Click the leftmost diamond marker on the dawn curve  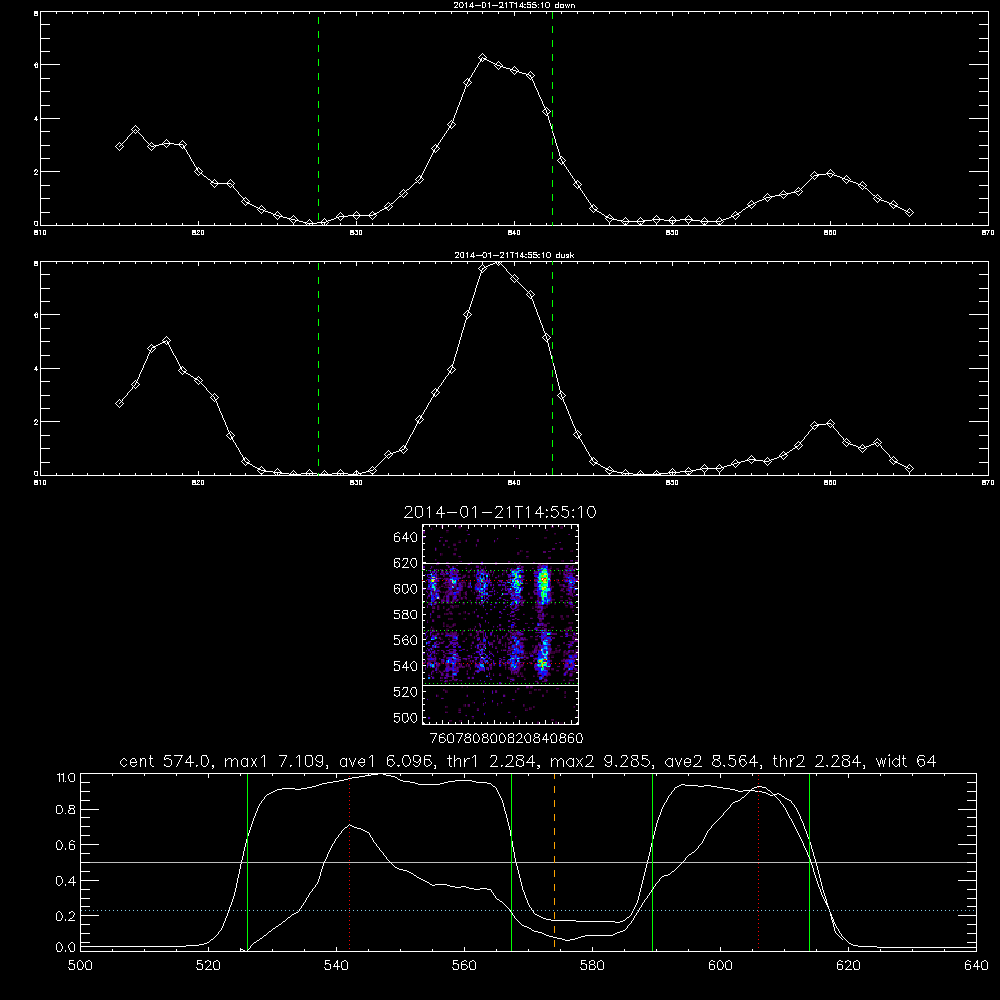pyautogui.click(x=119, y=146)
